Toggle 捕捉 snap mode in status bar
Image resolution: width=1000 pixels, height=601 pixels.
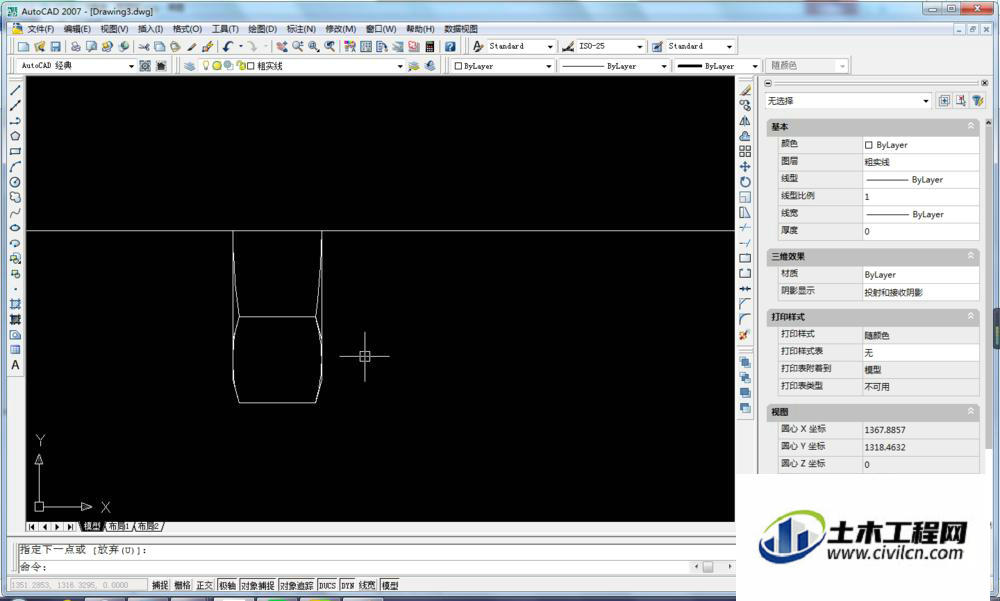(160, 585)
